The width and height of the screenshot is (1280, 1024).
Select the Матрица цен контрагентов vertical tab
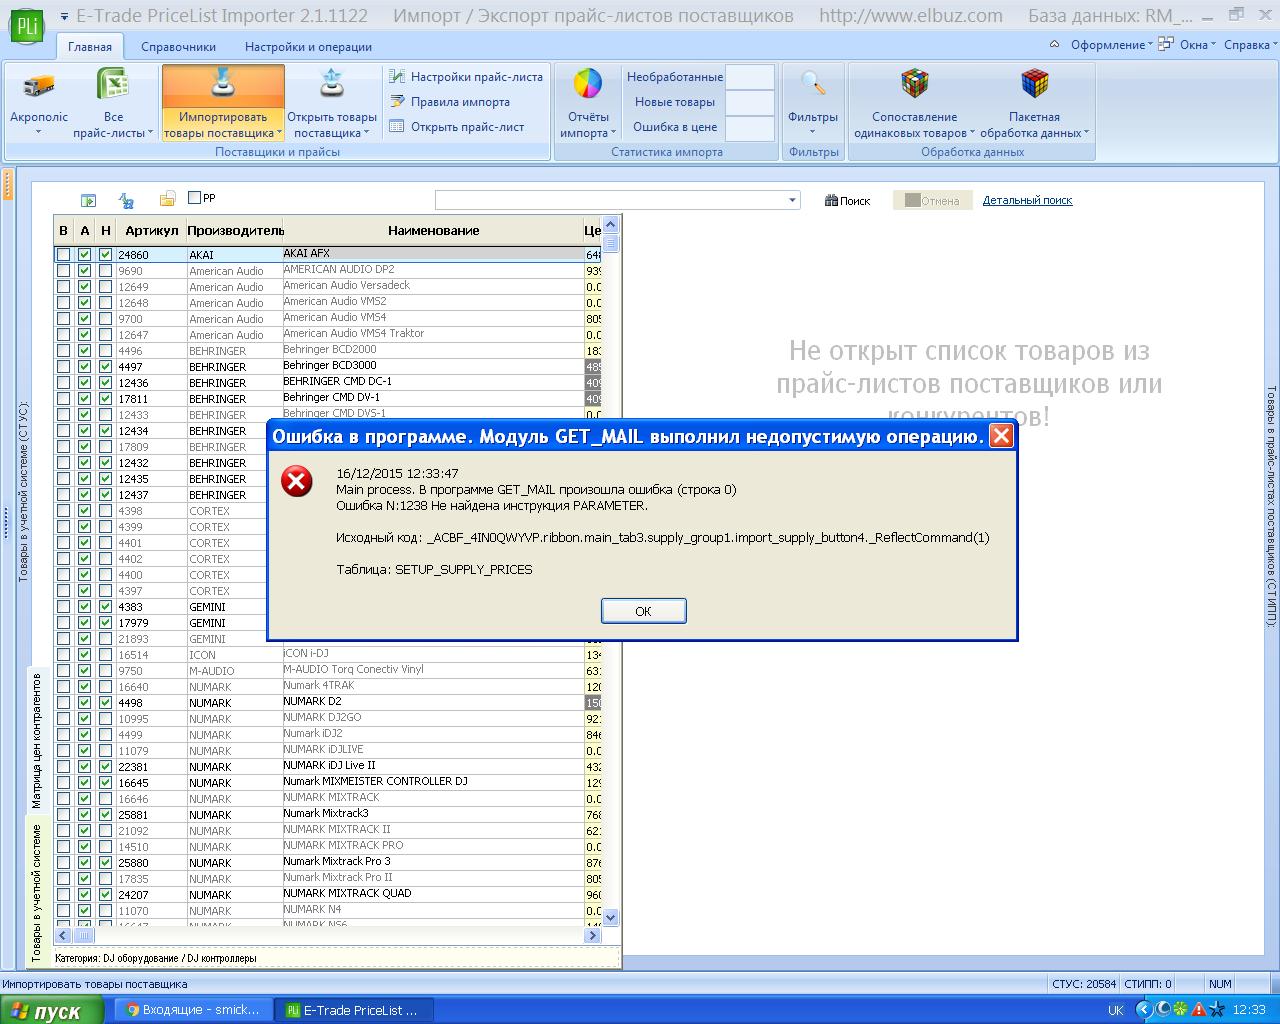tap(37, 740)
